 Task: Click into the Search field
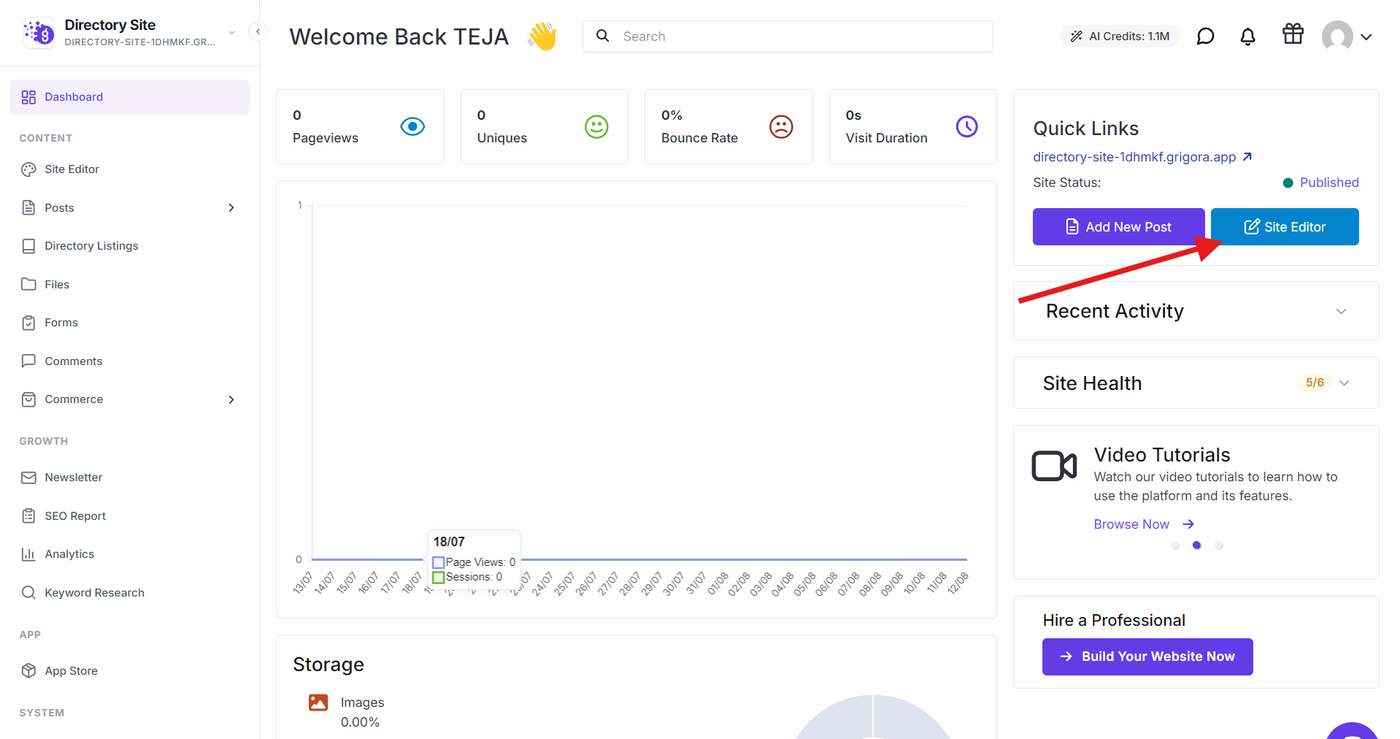point(787,36)
